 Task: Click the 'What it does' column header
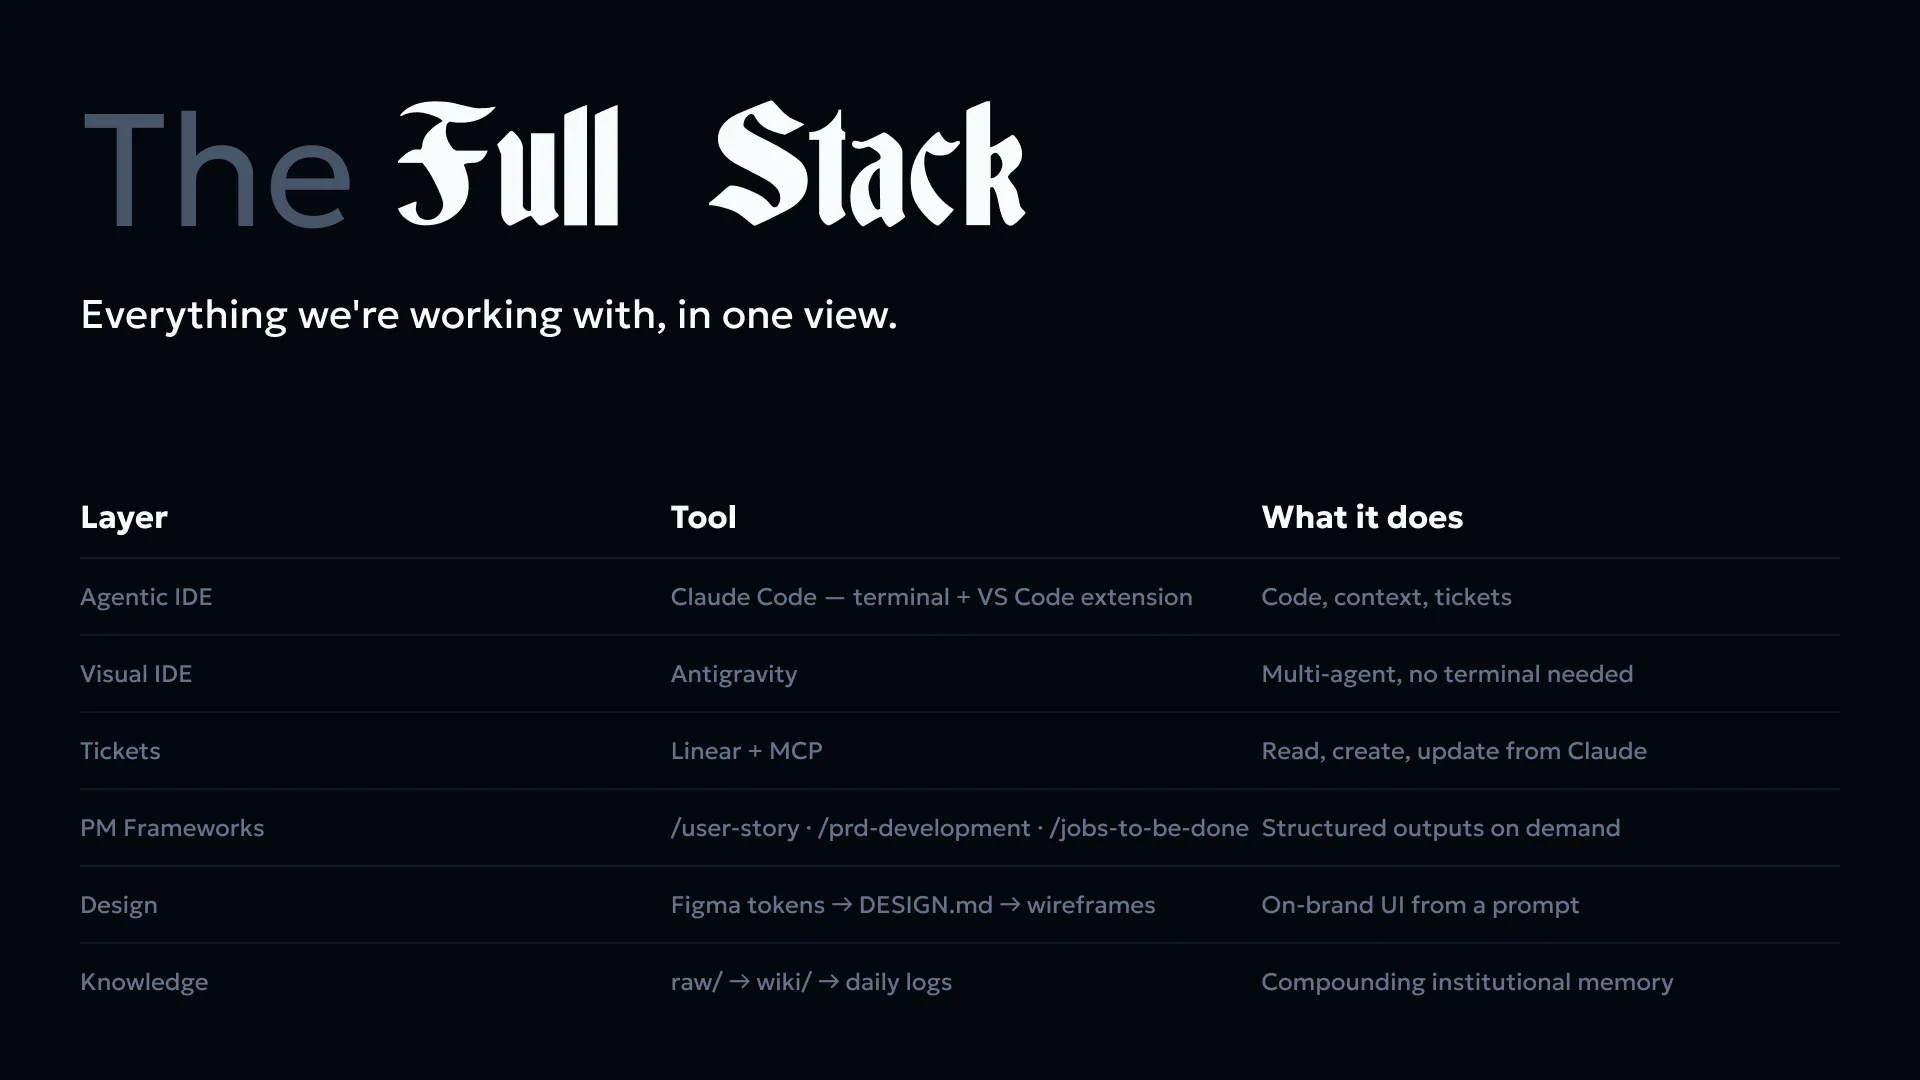[x=1362, y=517]
